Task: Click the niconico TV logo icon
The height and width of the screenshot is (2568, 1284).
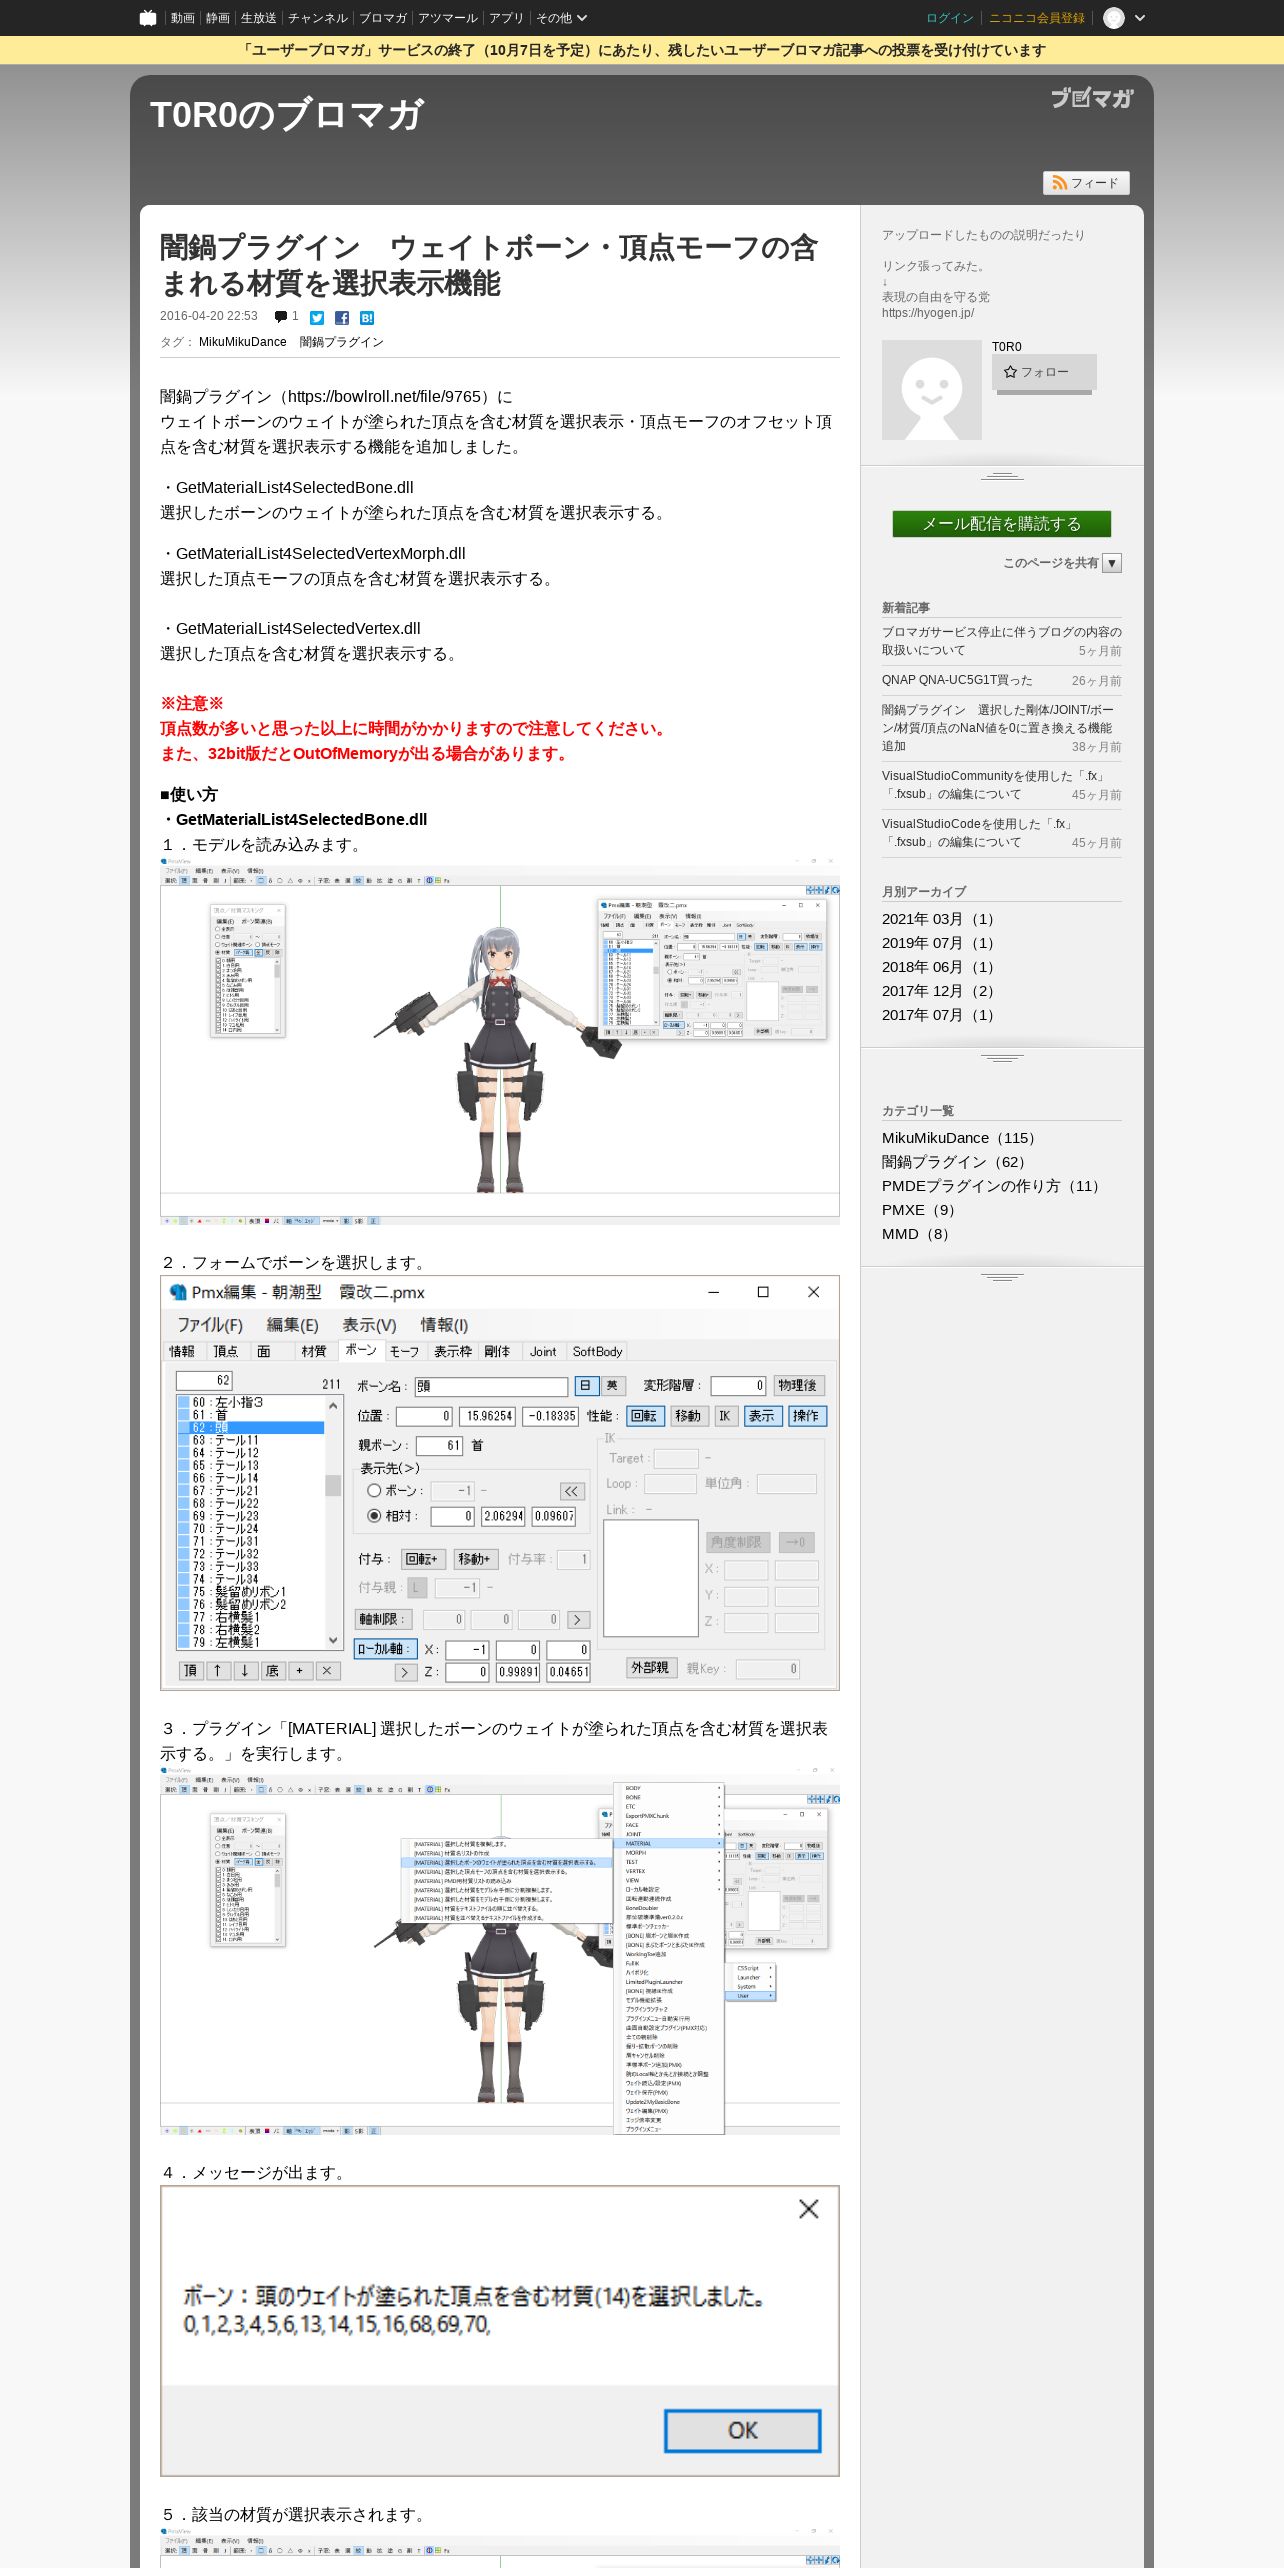Action: click(148, 18)
